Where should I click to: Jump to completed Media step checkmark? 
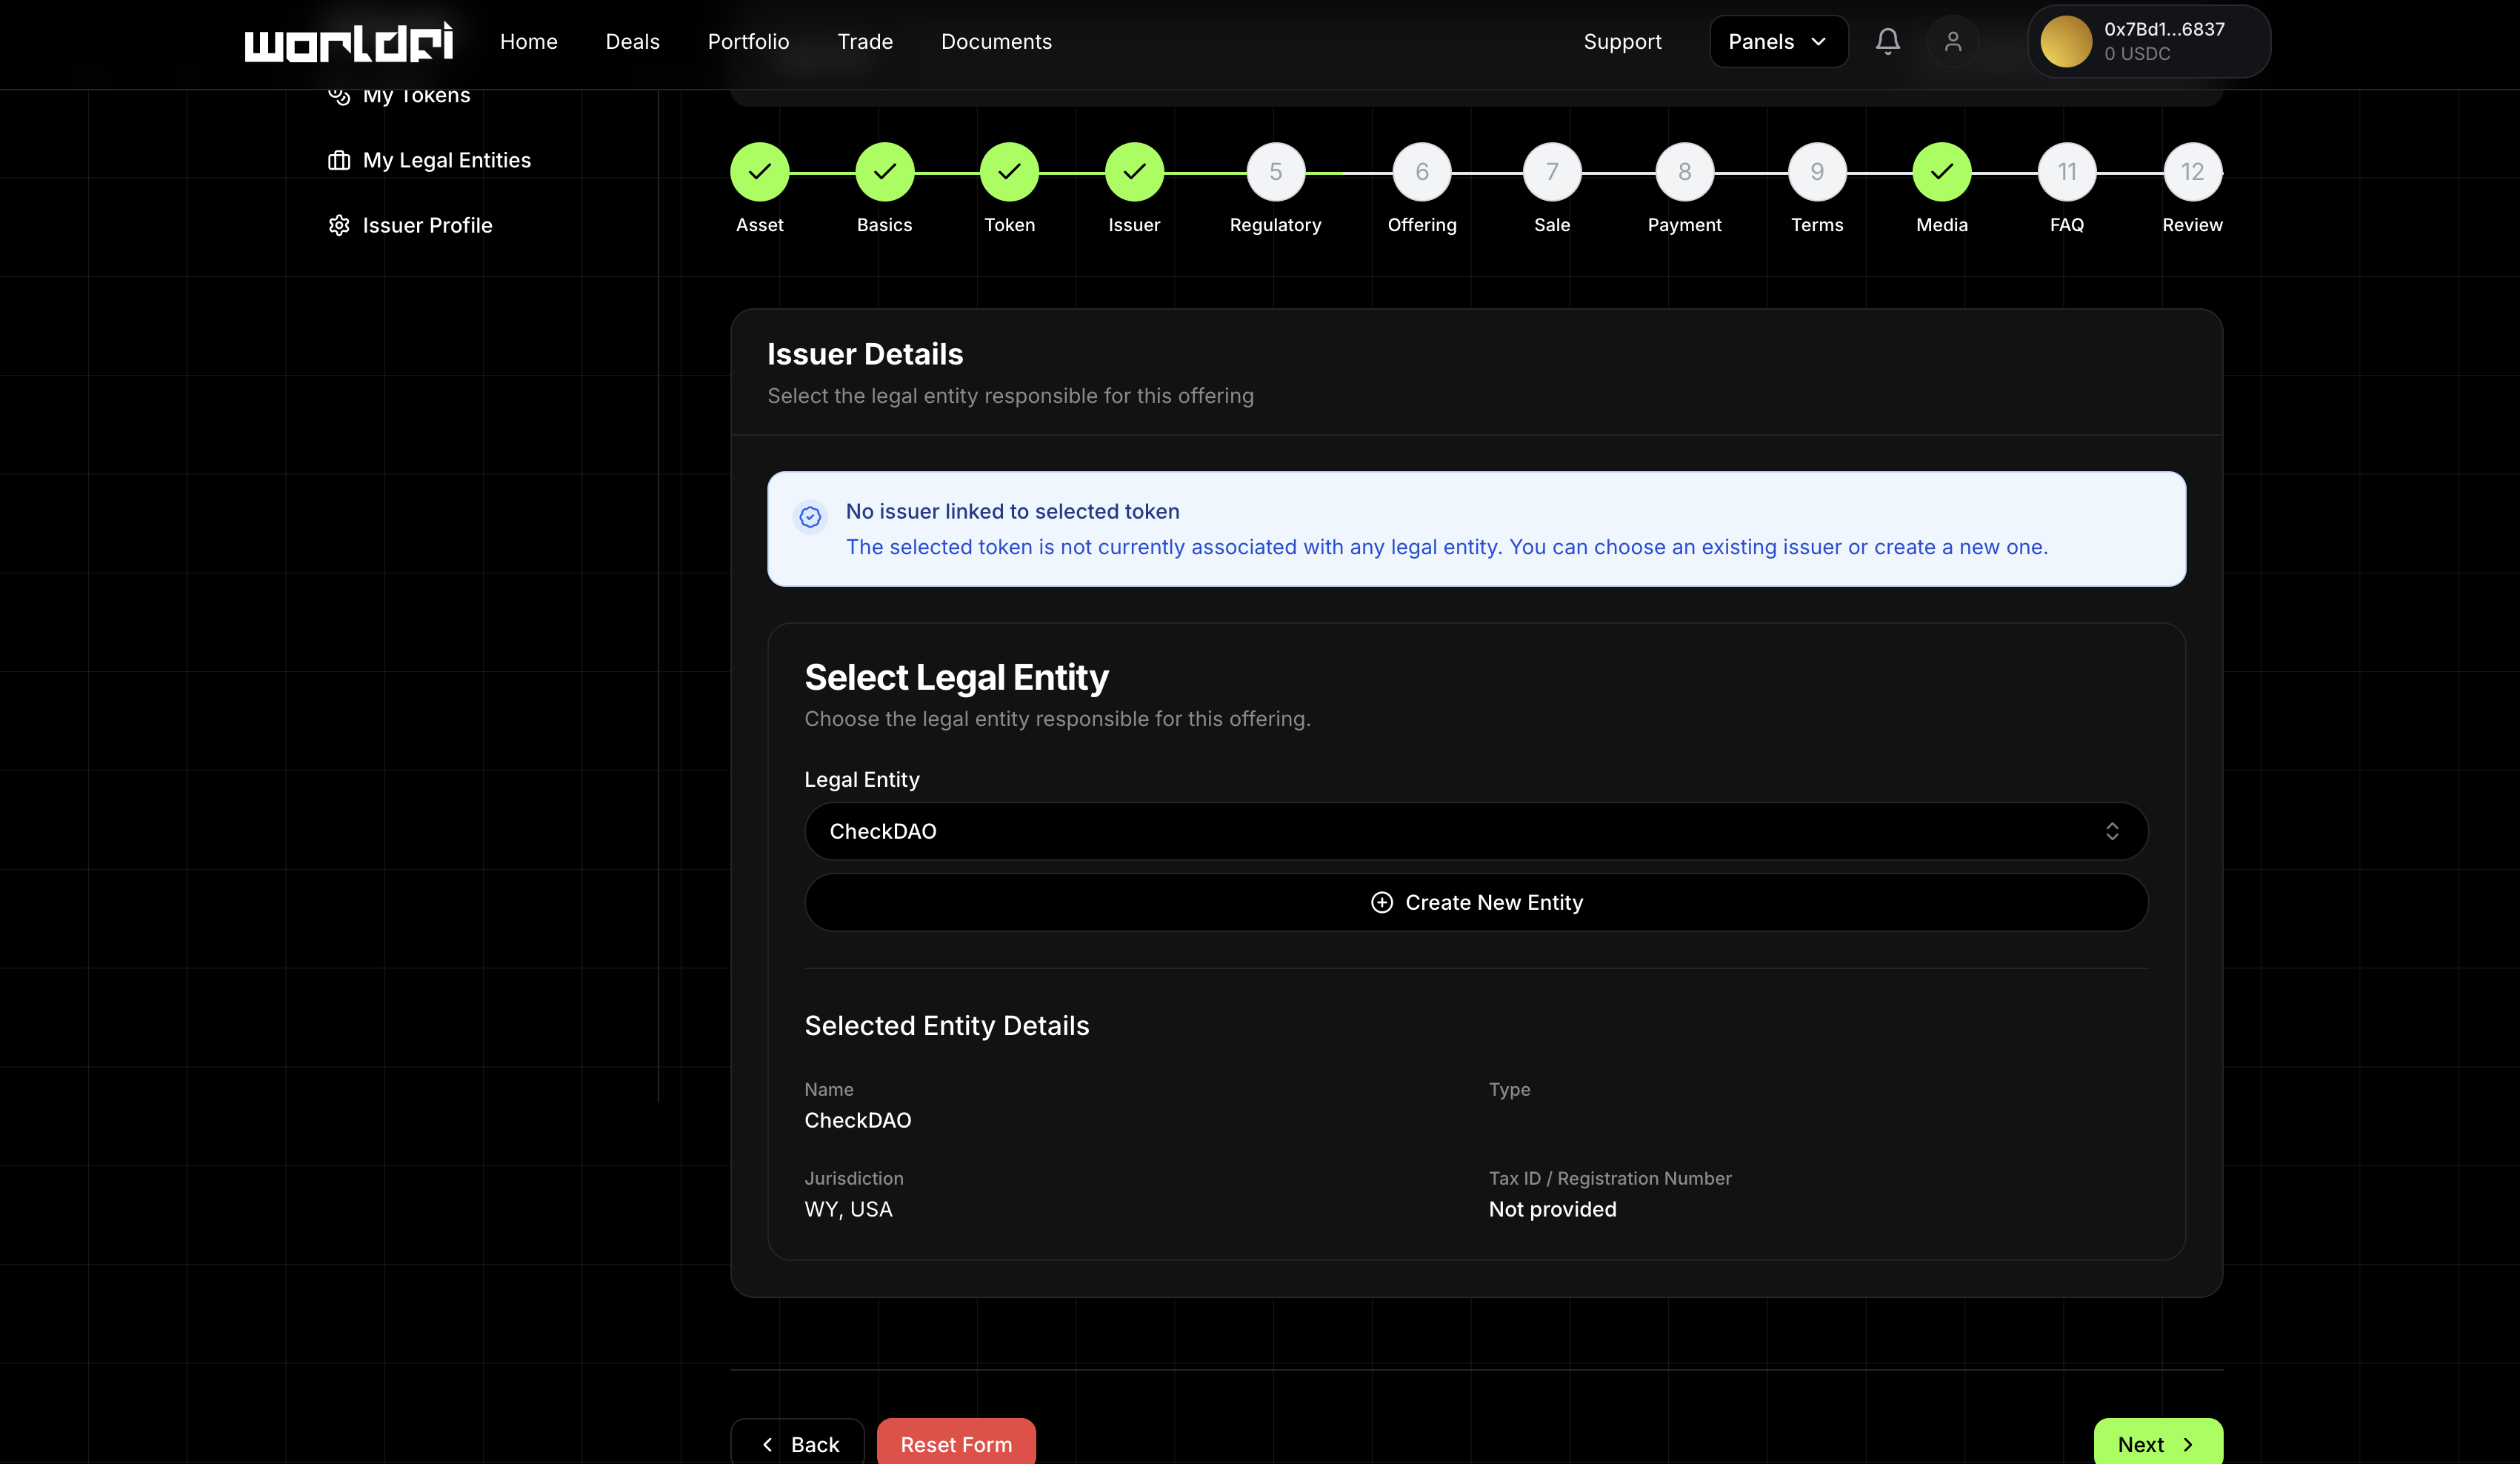pos(1941,172)
